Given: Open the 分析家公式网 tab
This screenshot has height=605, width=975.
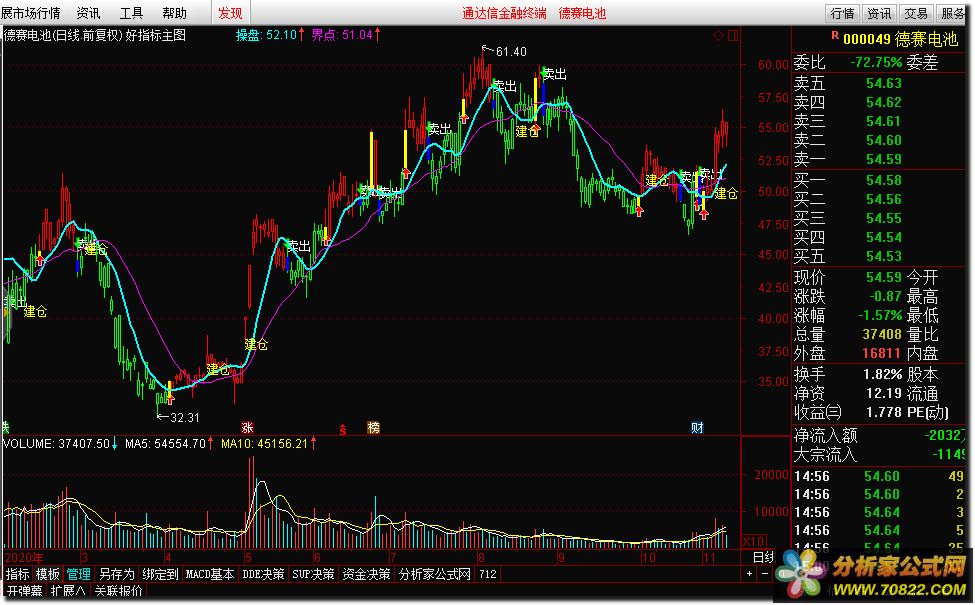Looking at the screenshot, I should pyautogui.click(x=435, y=574).
